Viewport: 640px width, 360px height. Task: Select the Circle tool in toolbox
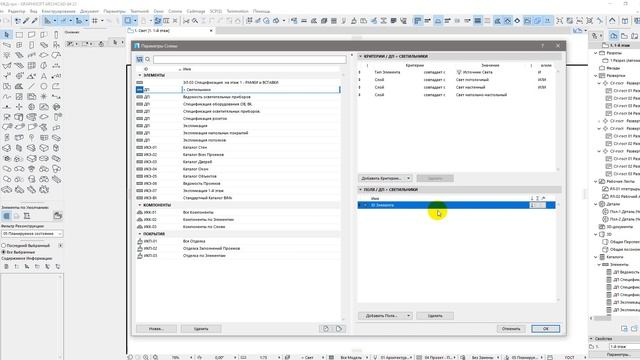(x=44, y=86)
